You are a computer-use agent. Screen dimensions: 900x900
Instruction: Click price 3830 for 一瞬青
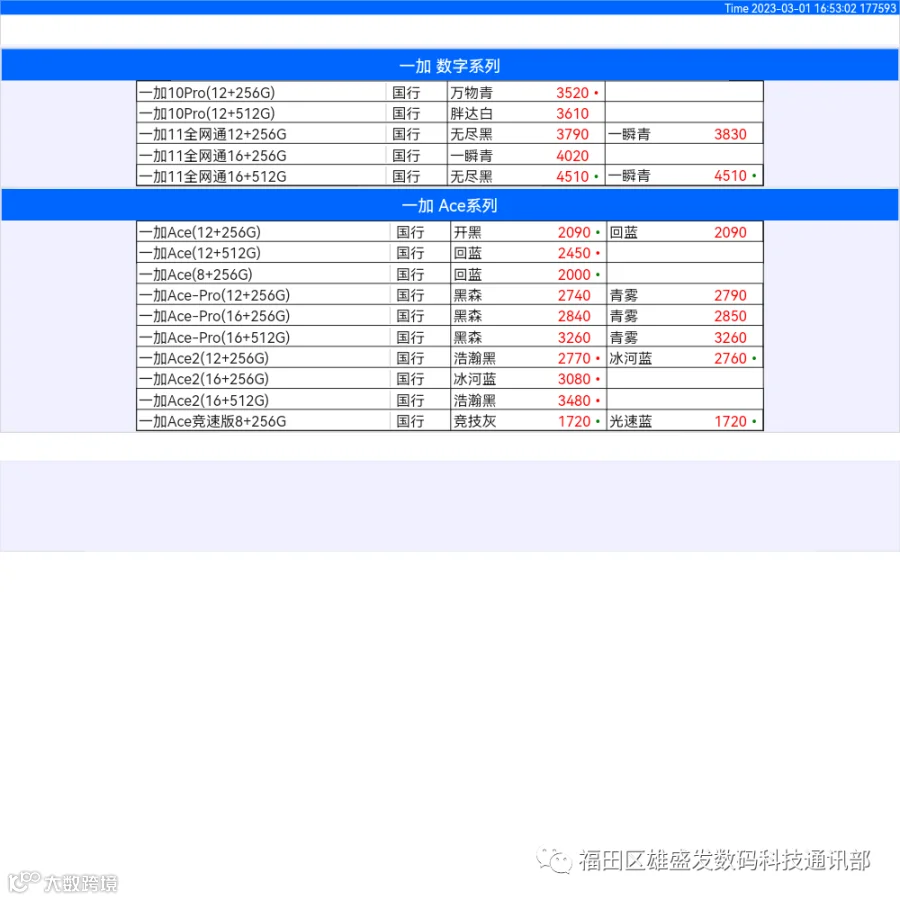coord(730,134)
